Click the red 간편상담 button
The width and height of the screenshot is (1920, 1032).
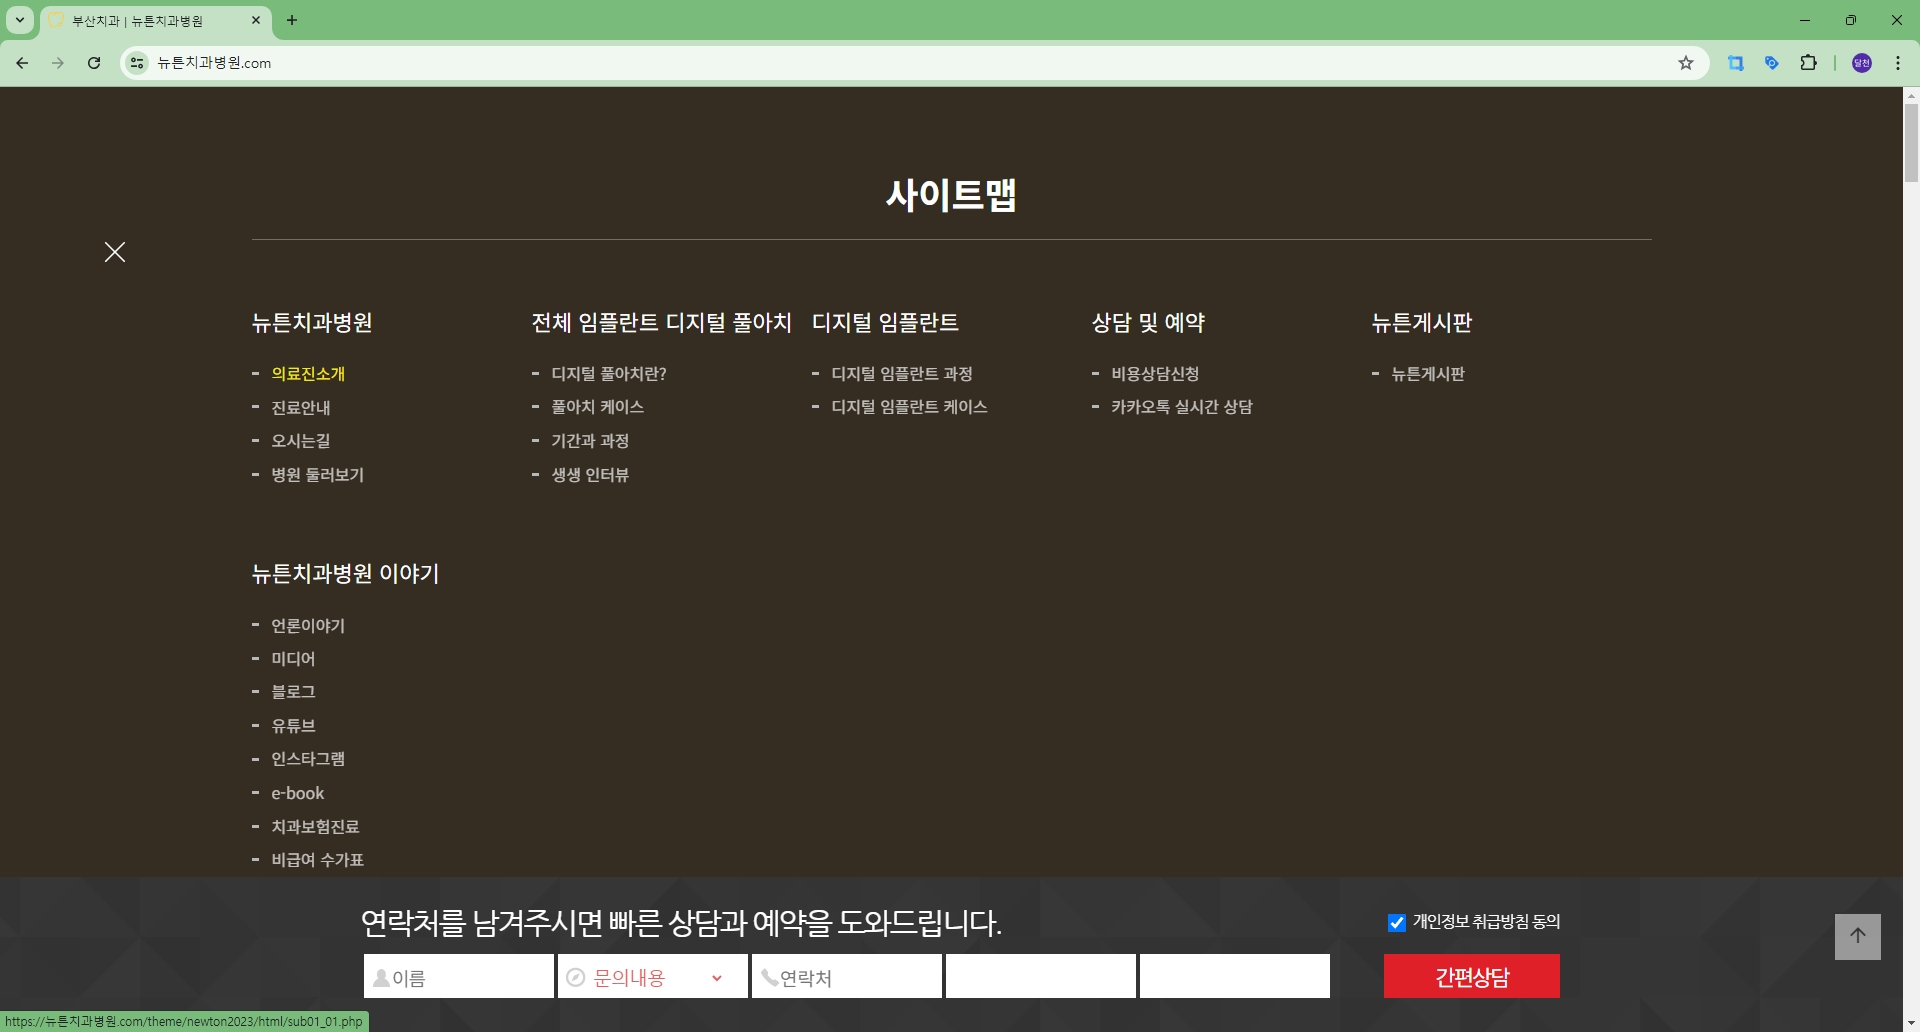point(1471,976)
